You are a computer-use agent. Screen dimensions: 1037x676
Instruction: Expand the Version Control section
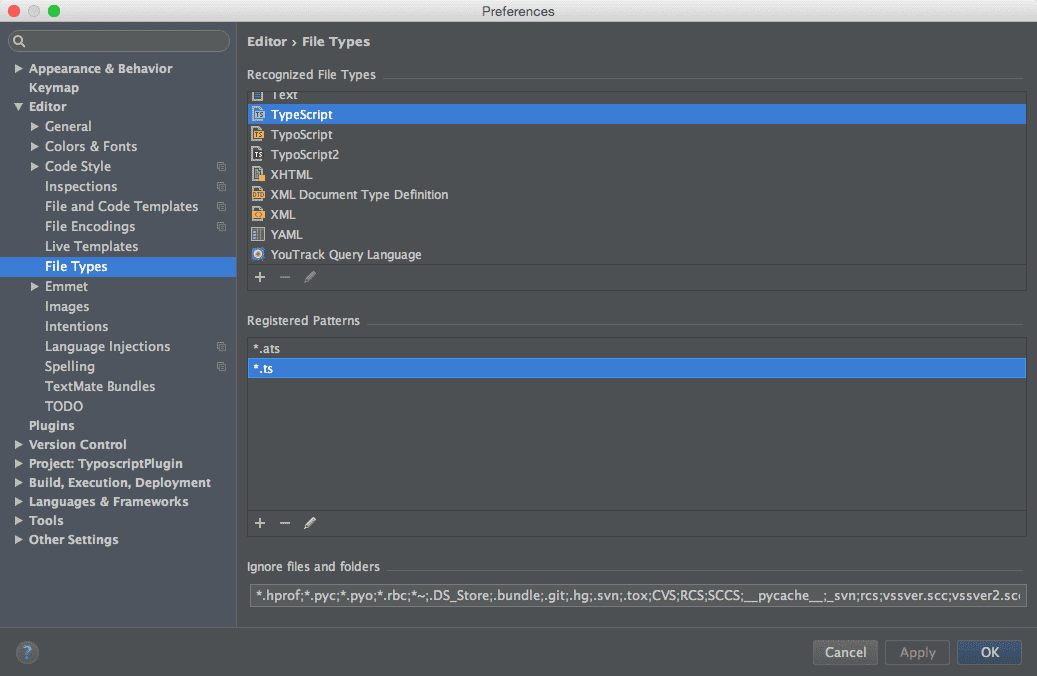tap(19, 444)
